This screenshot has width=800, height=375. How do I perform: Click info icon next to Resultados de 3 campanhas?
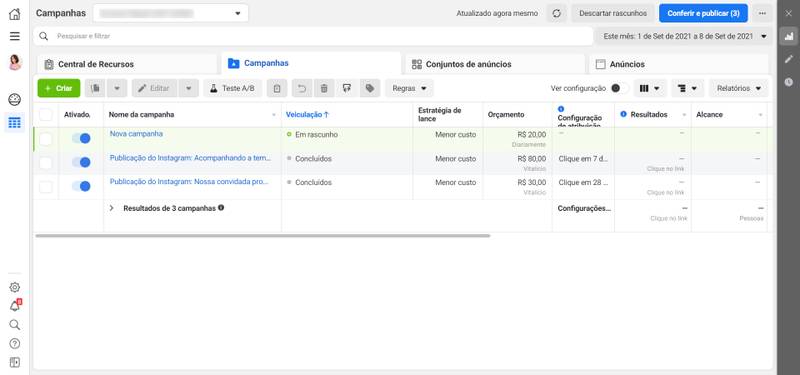[221, 208]
